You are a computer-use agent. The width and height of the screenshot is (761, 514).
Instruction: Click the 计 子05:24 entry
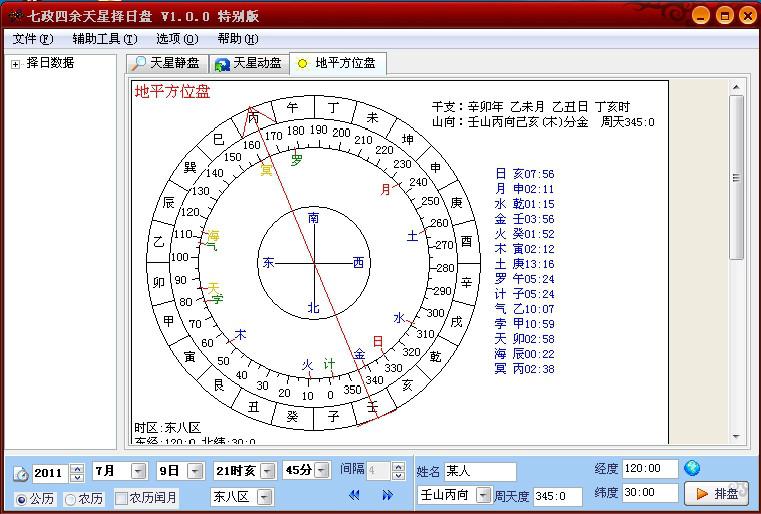pos(524,294)
